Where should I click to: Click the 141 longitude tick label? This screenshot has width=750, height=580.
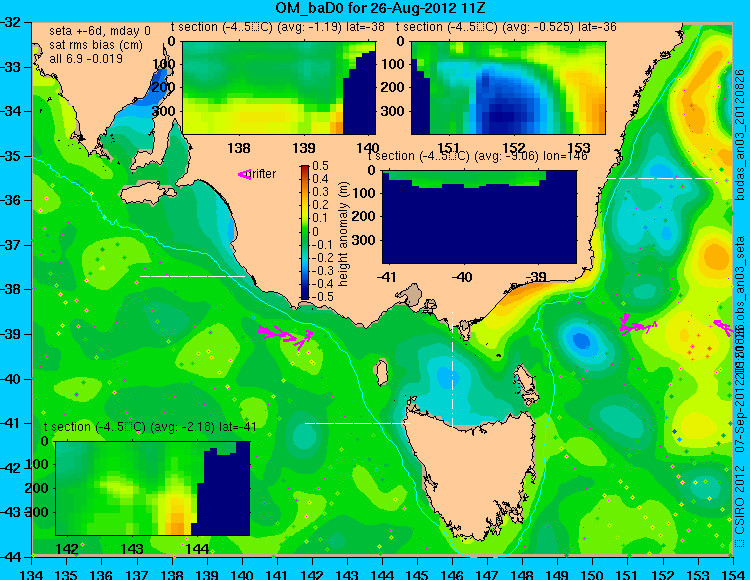pyautogui.click(x=277, y=574)
